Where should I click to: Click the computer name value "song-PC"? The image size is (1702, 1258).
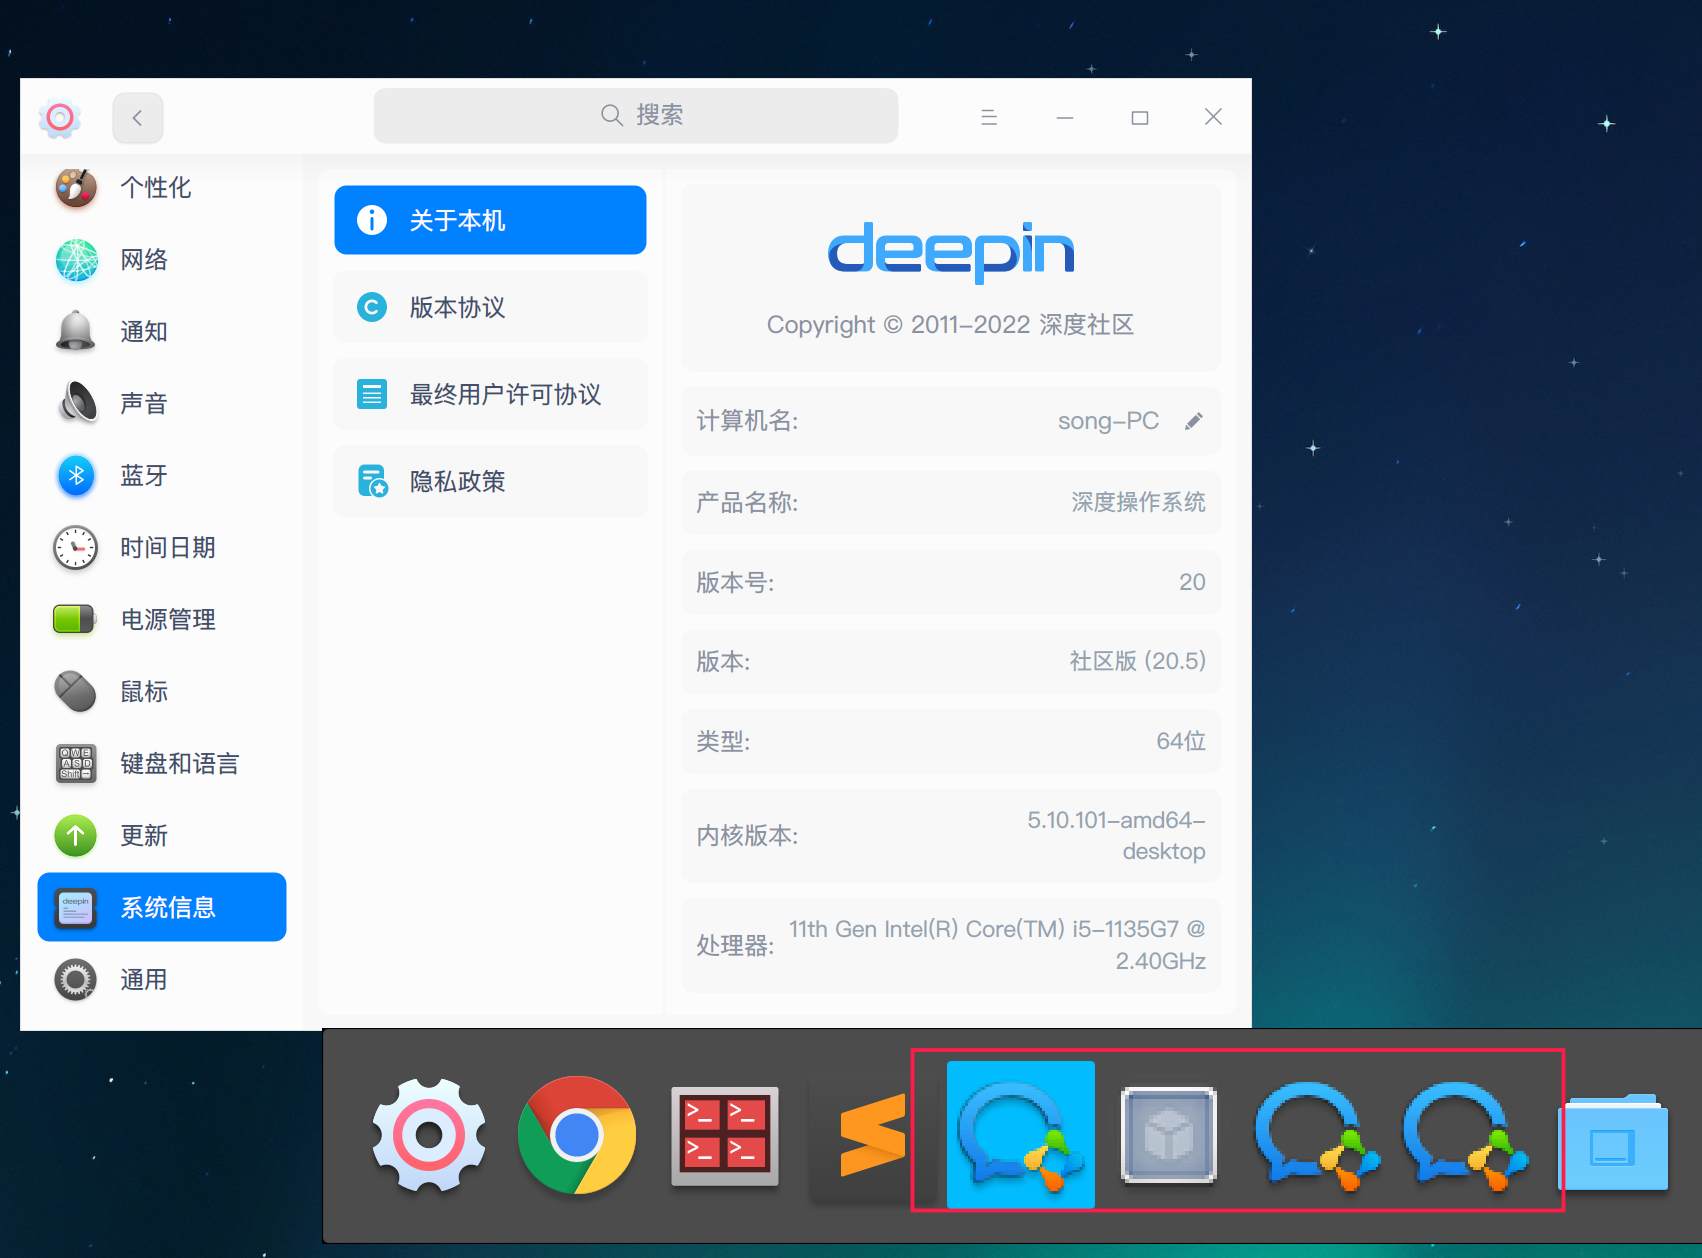tap(1108, 421)
